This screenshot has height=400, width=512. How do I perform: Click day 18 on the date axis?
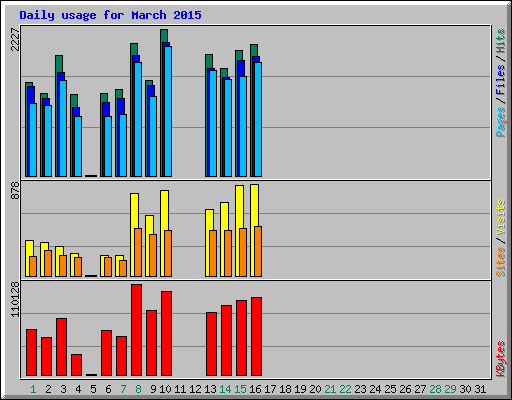tap(285, 389)
